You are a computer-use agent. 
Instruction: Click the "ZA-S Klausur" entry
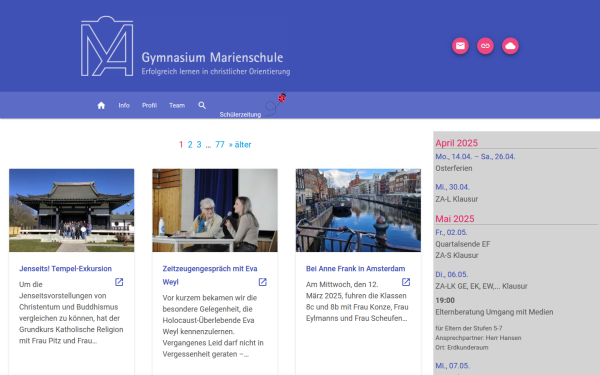click(x=457, y=255)
